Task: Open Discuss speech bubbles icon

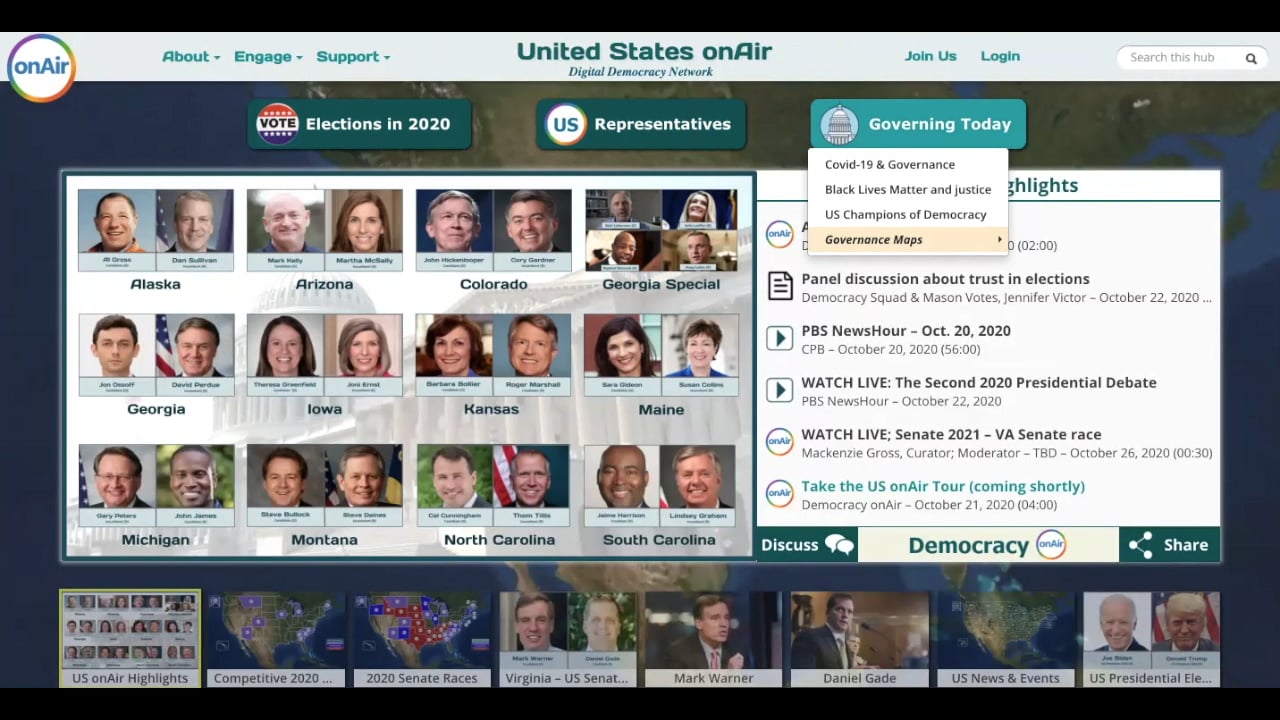Action: pos(839,545)
